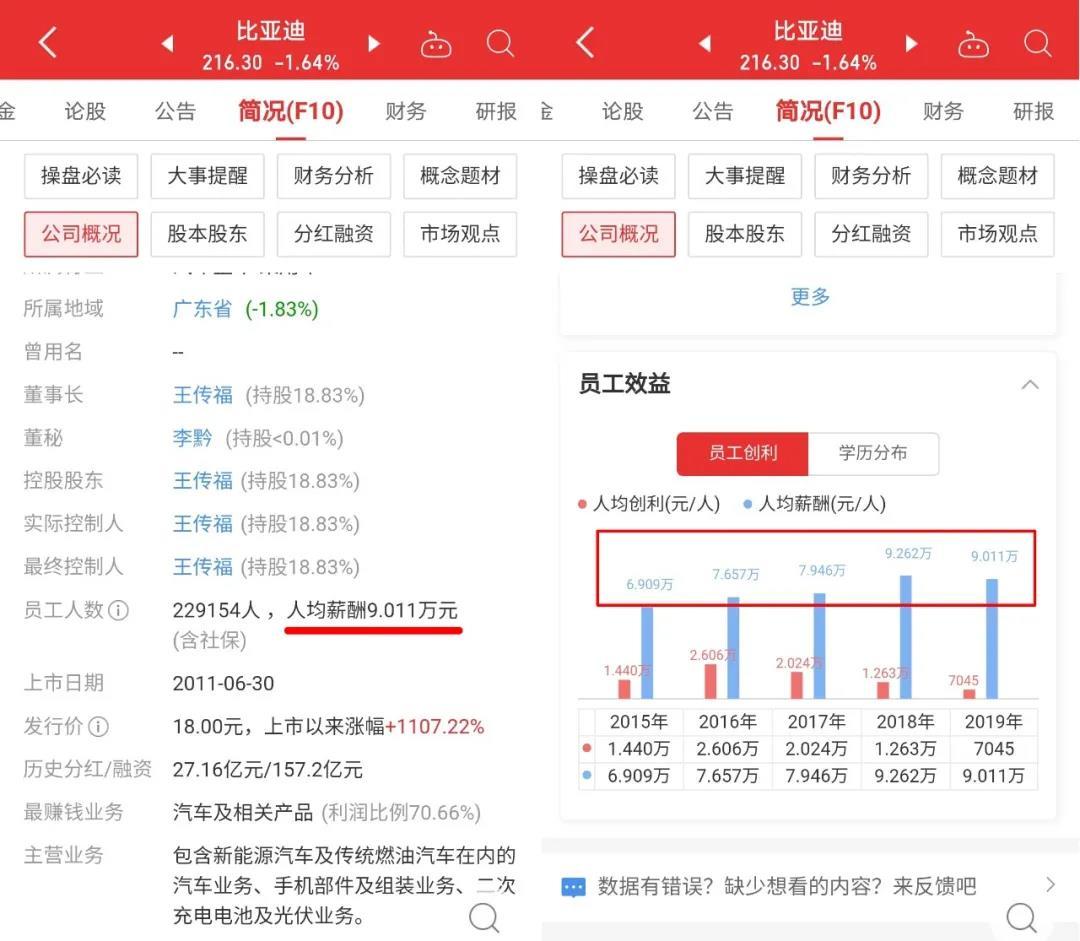Collapse the 员工效益 section chevron
Viewport: 1080px width, 941px height.
click(x=1030, y=384)
